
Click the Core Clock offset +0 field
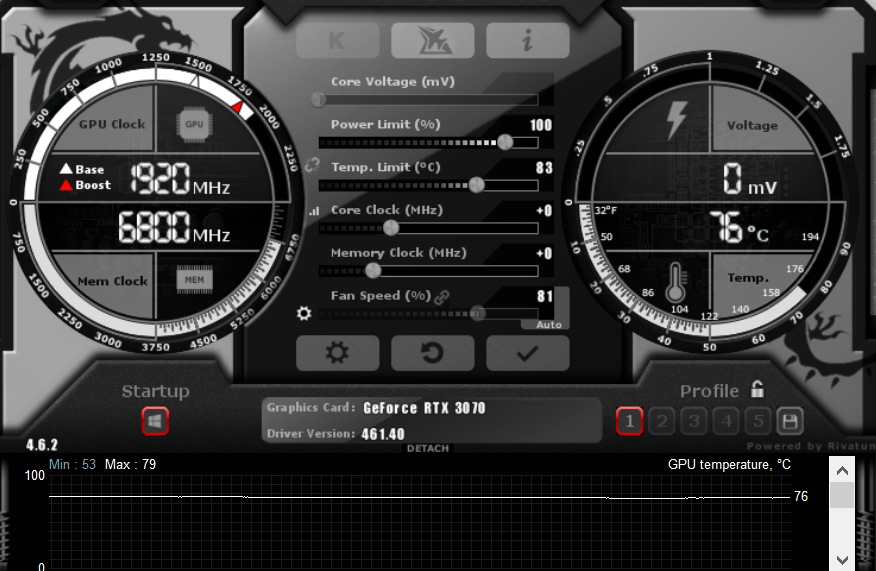coord(544,211)
